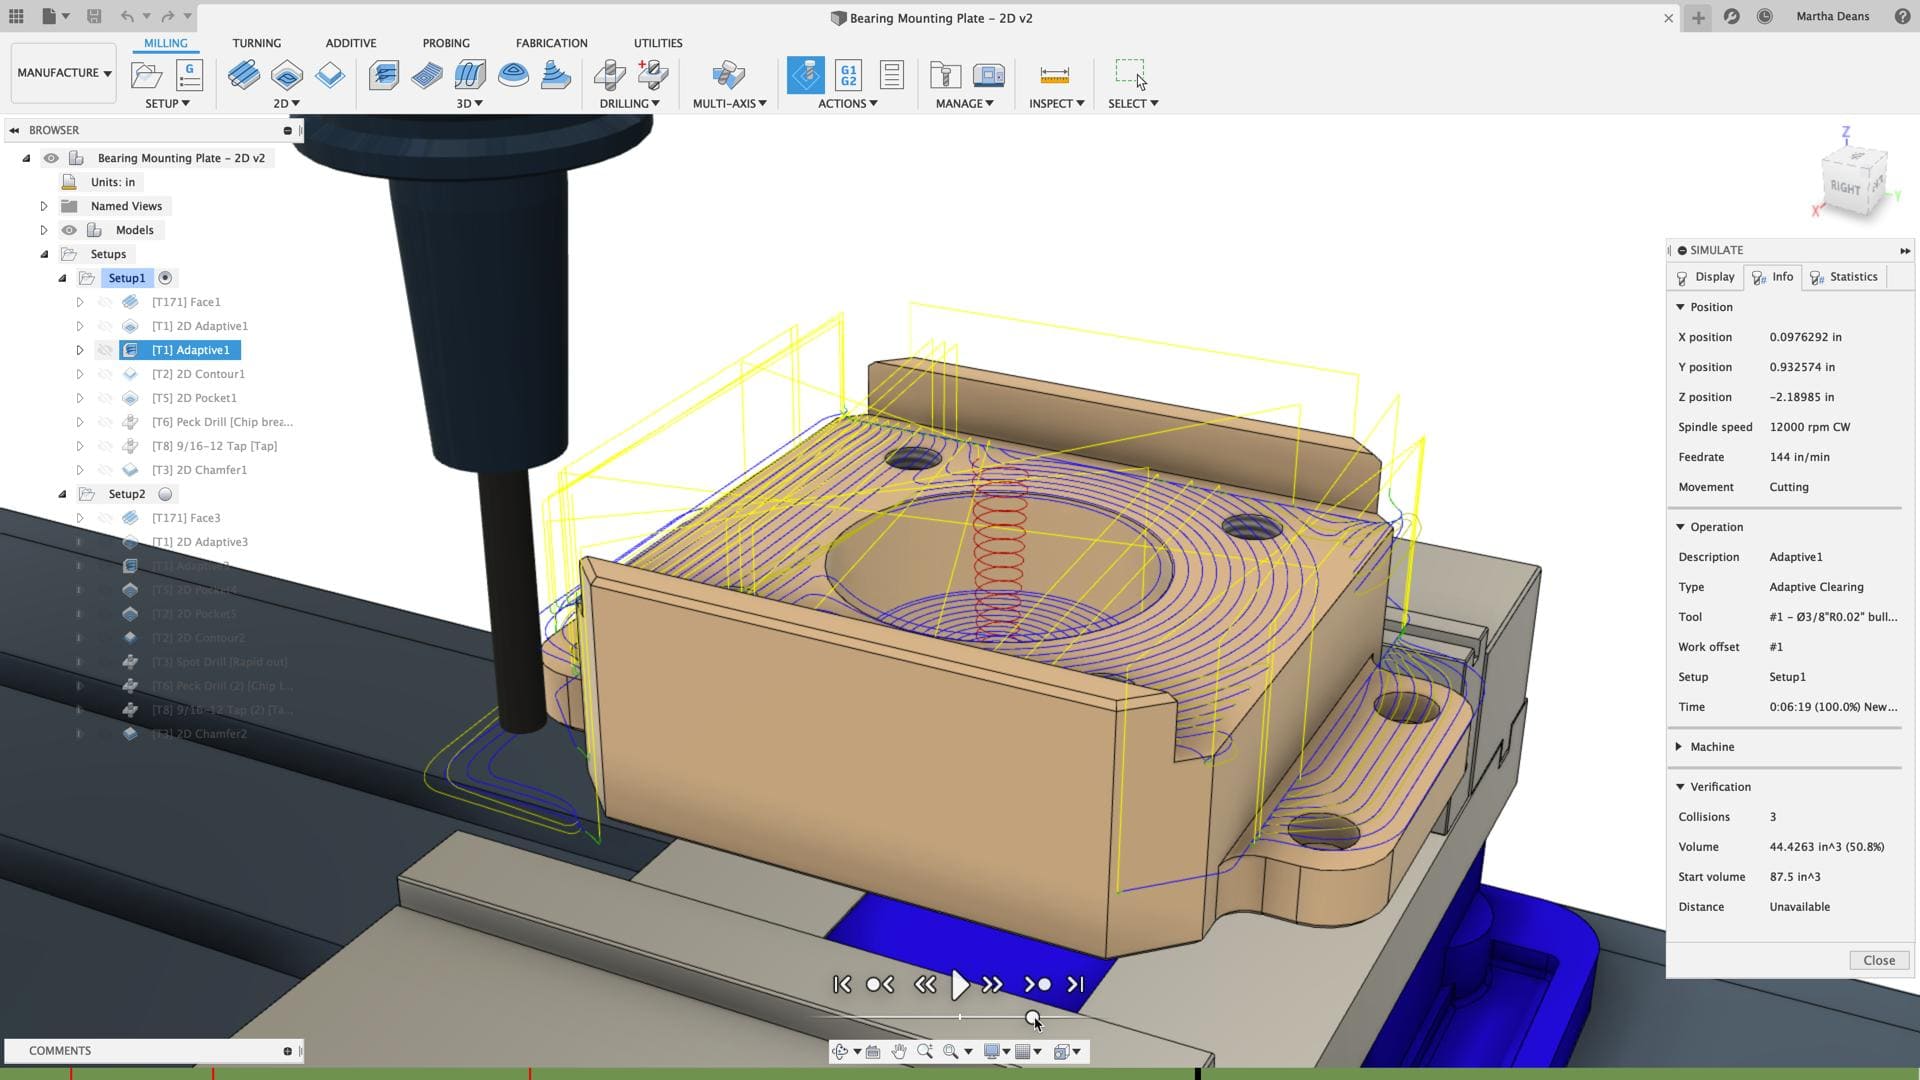The height and width of the screenshot is (1080, 1920).
Task: Select the 3D Pocket Clearing icon
Action: 427,76
